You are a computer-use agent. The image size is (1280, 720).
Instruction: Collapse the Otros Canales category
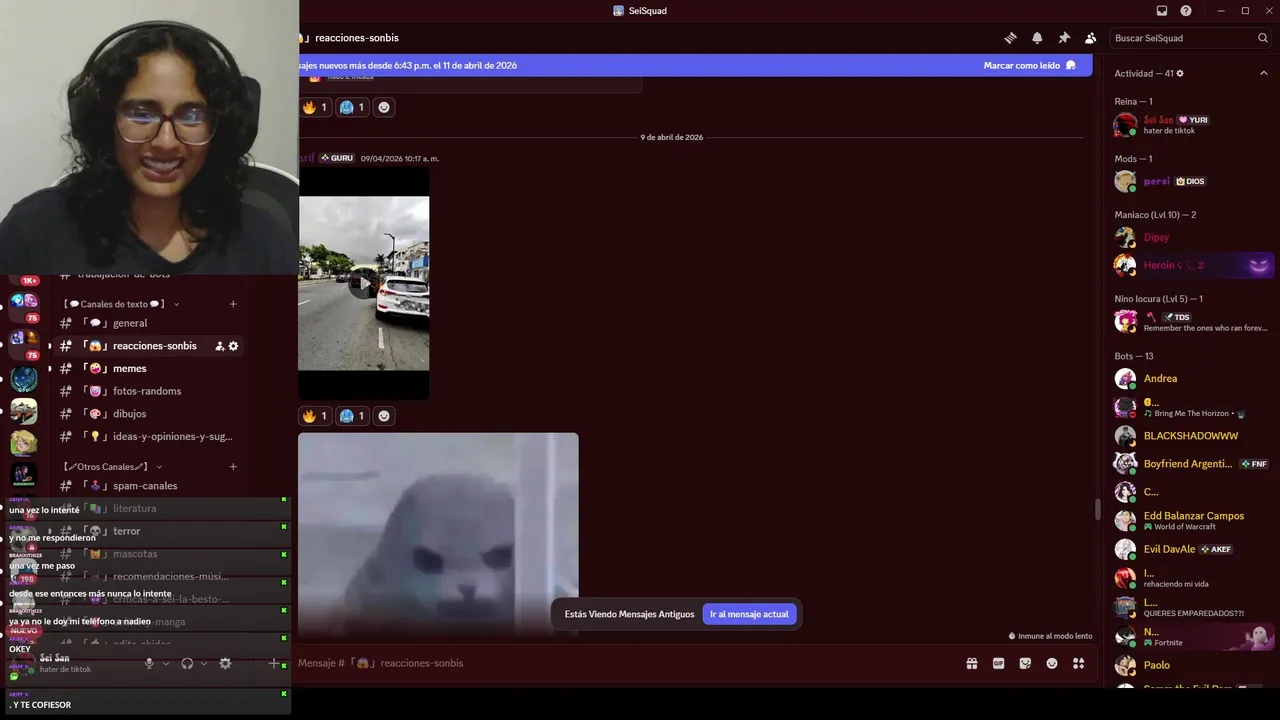click(x=112, y=467)
